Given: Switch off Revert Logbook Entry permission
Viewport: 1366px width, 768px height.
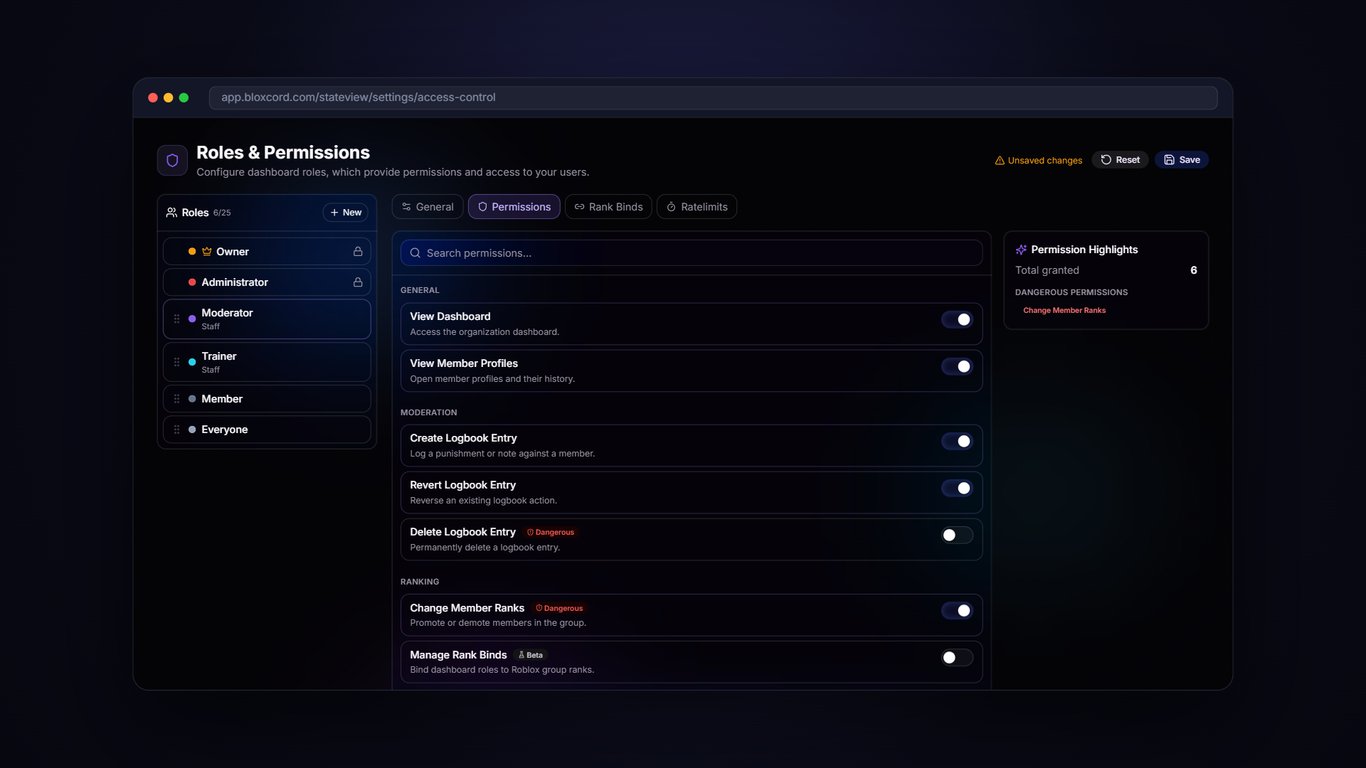Looking at the screenshot, I should (x=957, y=488).
